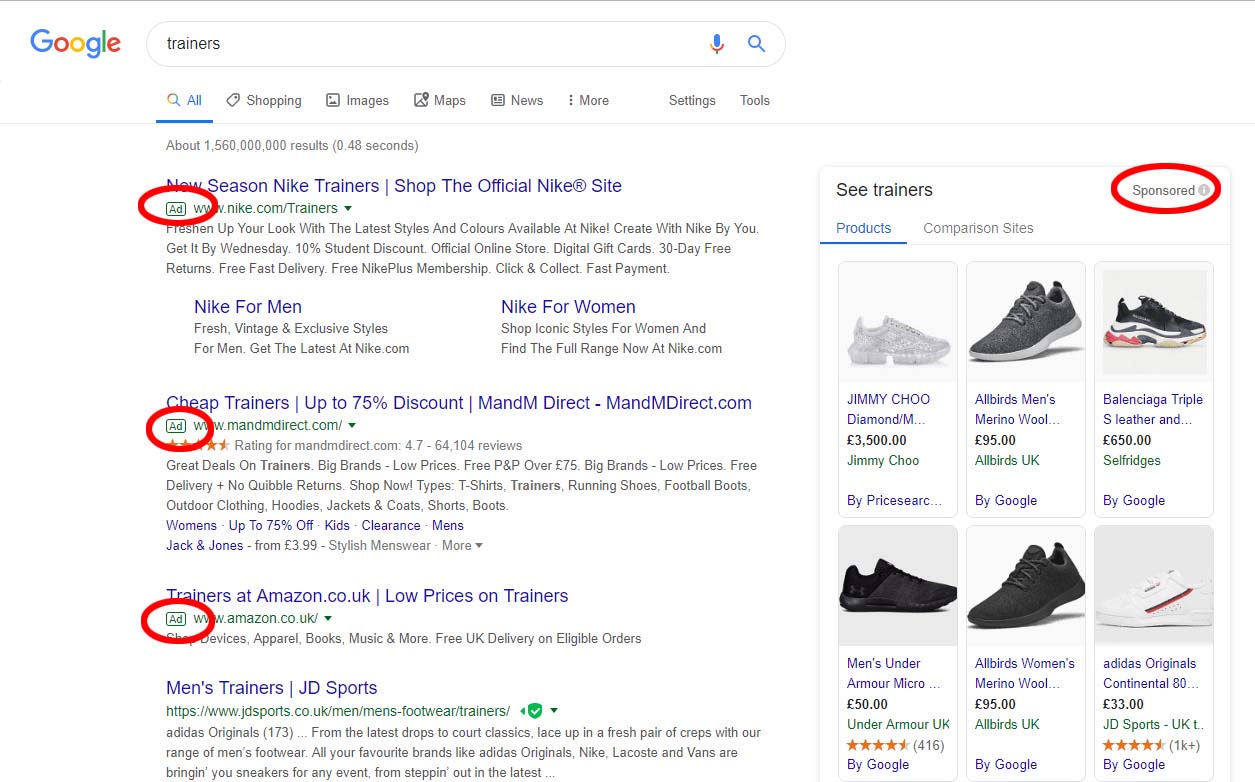Click the blue search magnifier icon
Image resolution: width=1255 pixels, height=782 pixels.
click(x=757, y=44)
